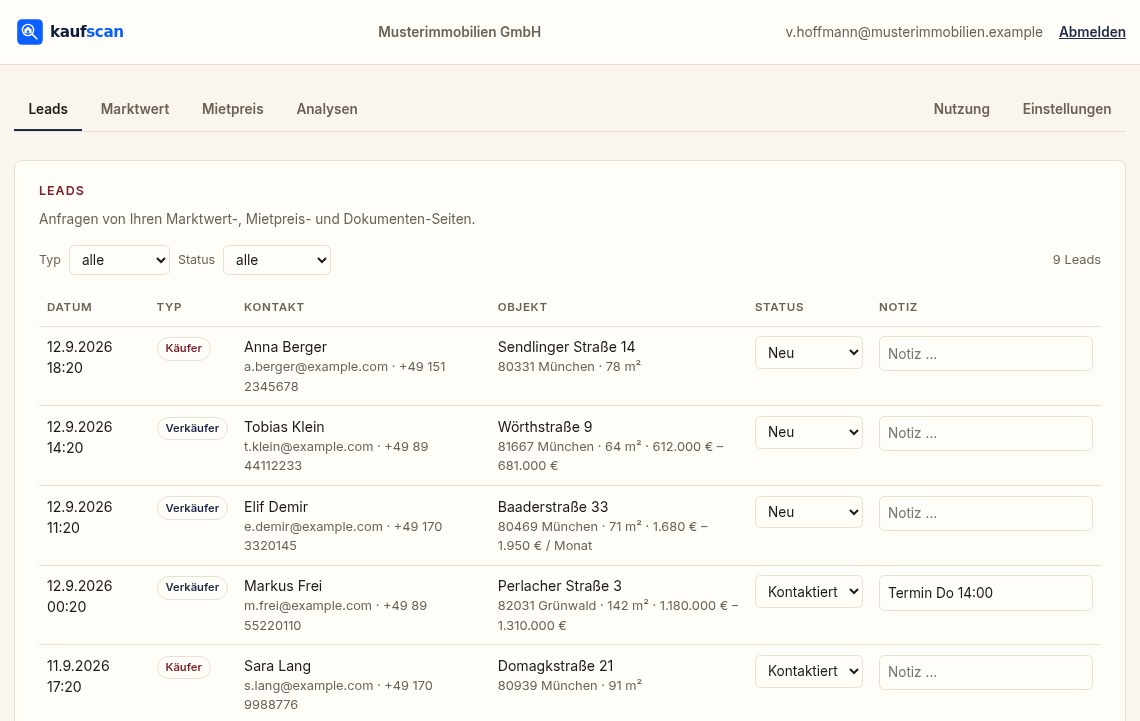Open the Leads tab
The height and width of the screenshot is (721, 1140).
click(x=48, y=109)
